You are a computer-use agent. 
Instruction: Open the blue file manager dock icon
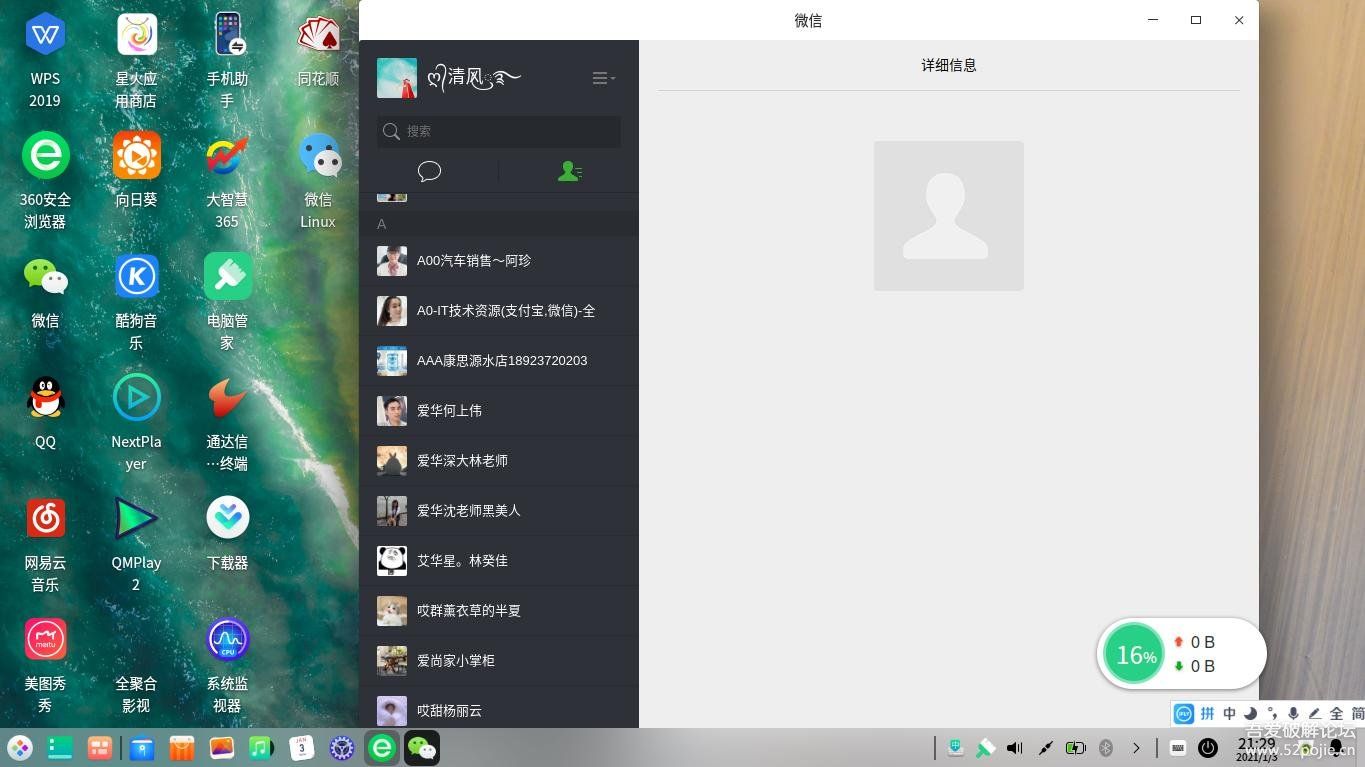[x=142, y=748]
